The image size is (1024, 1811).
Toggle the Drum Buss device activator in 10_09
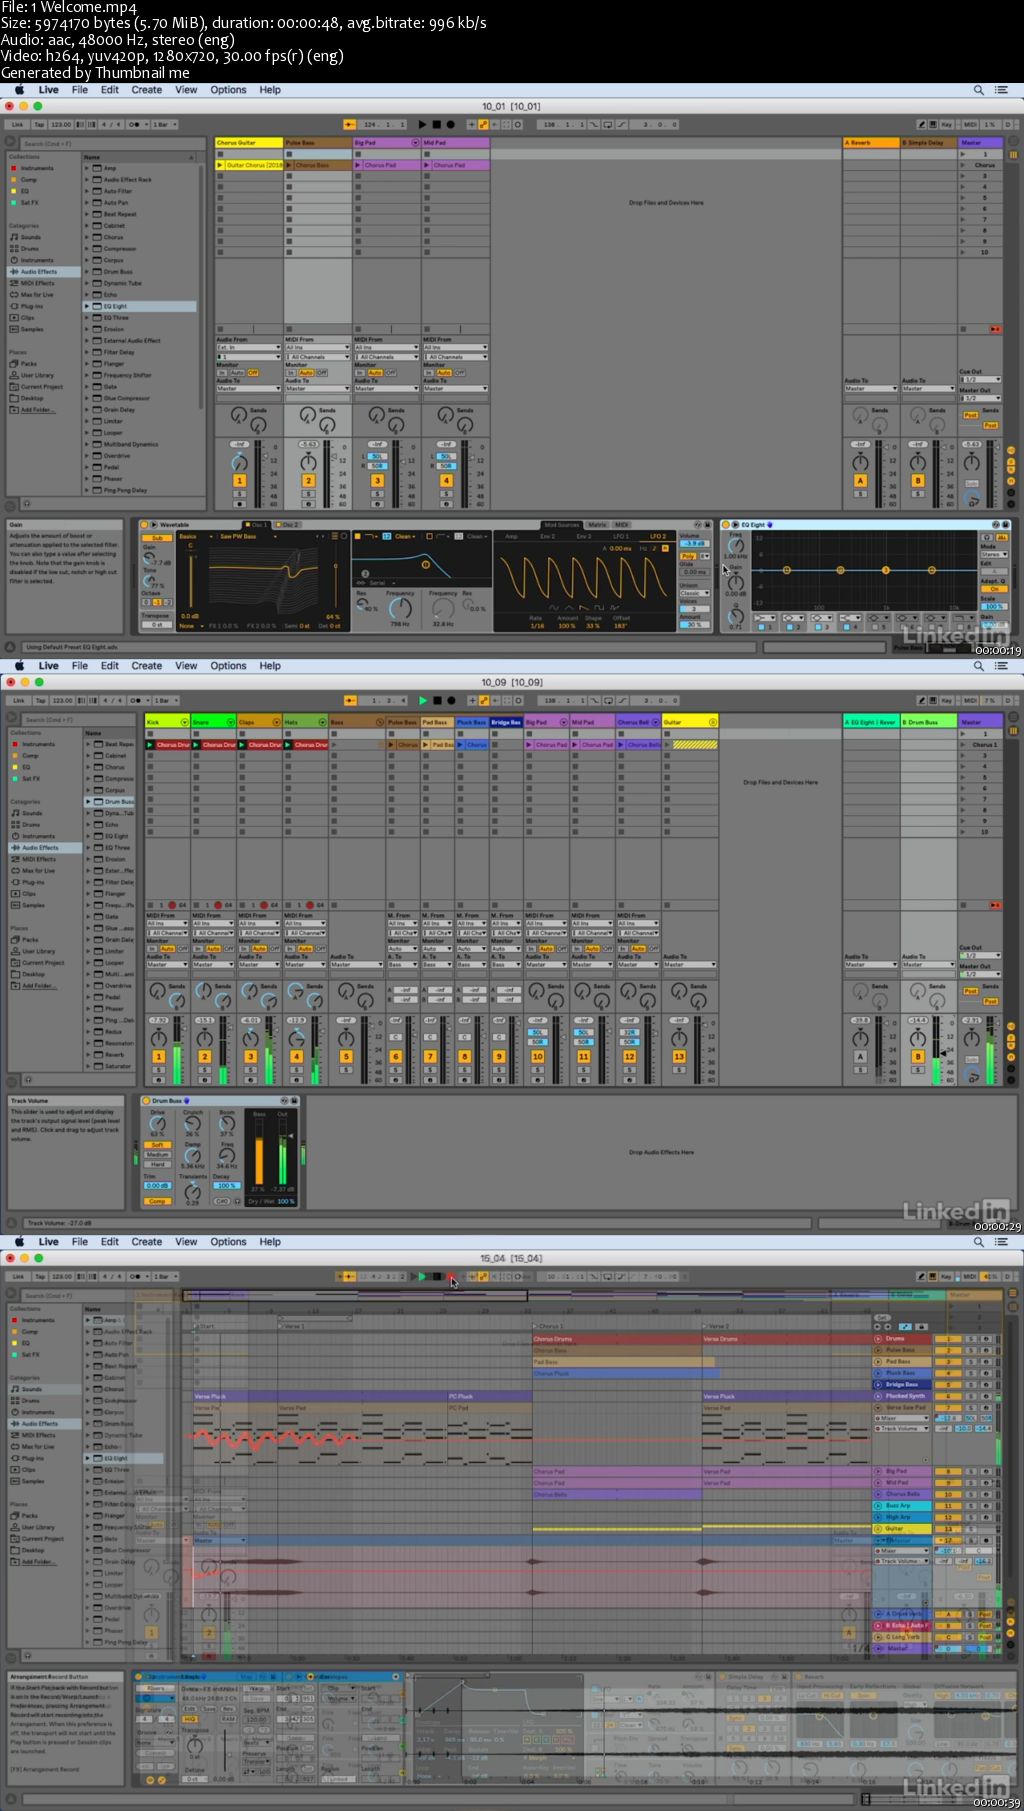tap(145, 1101)
